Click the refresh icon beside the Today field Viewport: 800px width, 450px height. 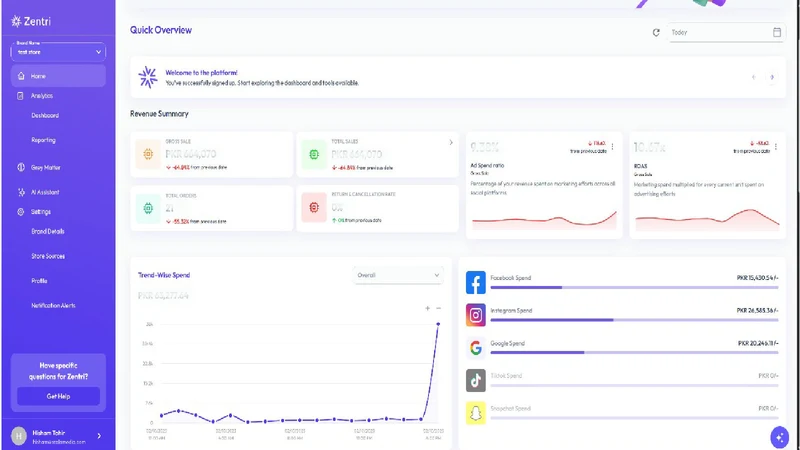point(656,33)
